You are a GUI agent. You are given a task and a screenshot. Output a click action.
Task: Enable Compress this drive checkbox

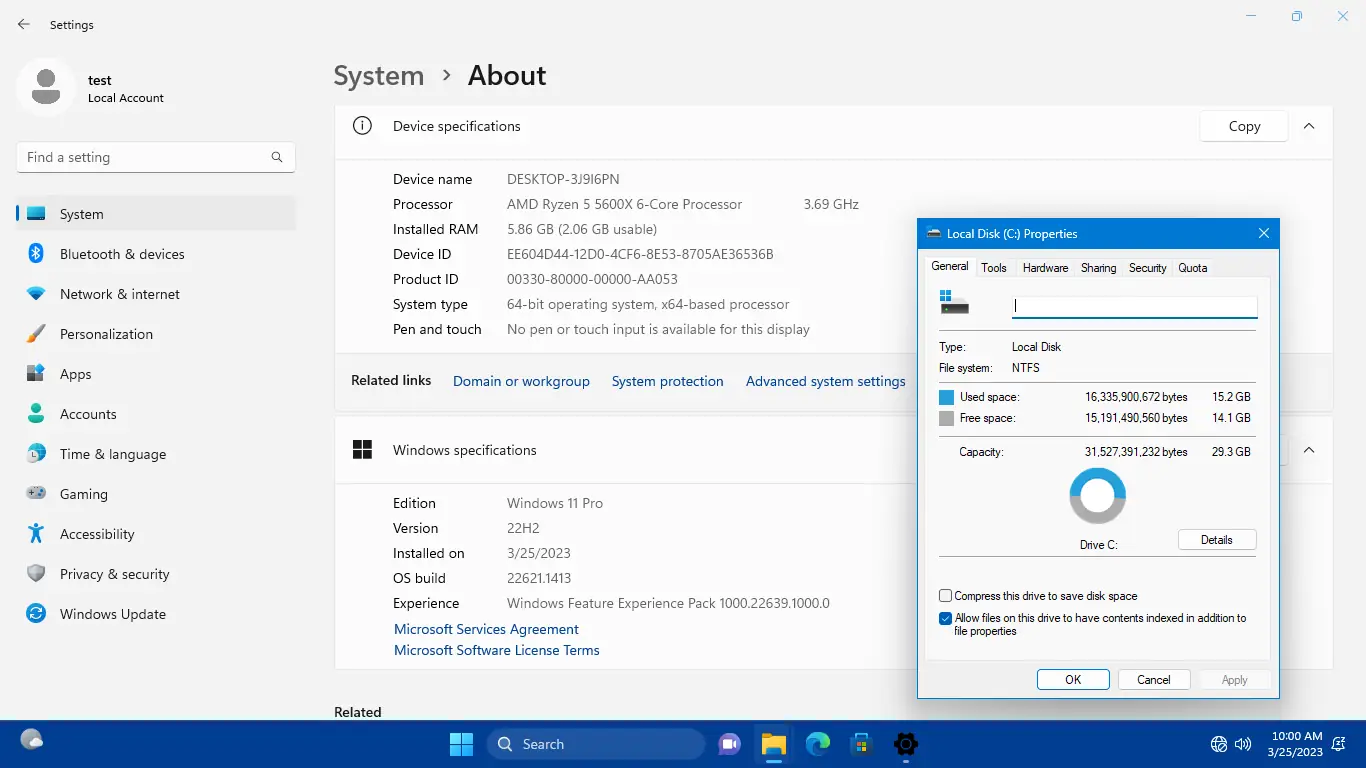click(x=946, y=596)
